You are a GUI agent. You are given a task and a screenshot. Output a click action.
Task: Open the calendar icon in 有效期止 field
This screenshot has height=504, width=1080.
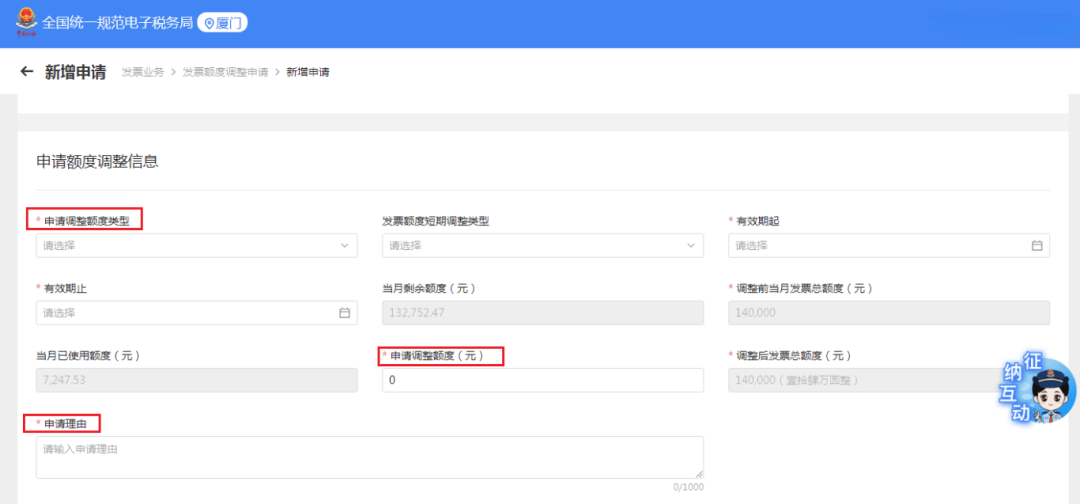tap(344, 313)
